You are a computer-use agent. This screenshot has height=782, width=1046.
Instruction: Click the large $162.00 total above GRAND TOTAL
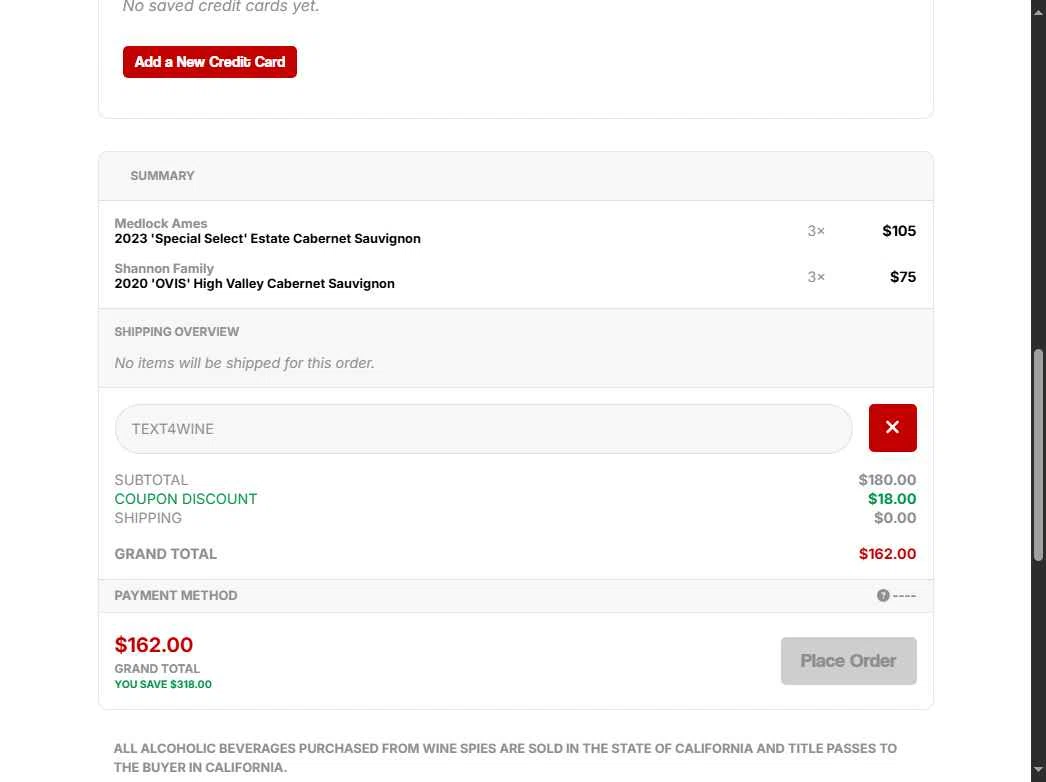(x=153, y=645)
